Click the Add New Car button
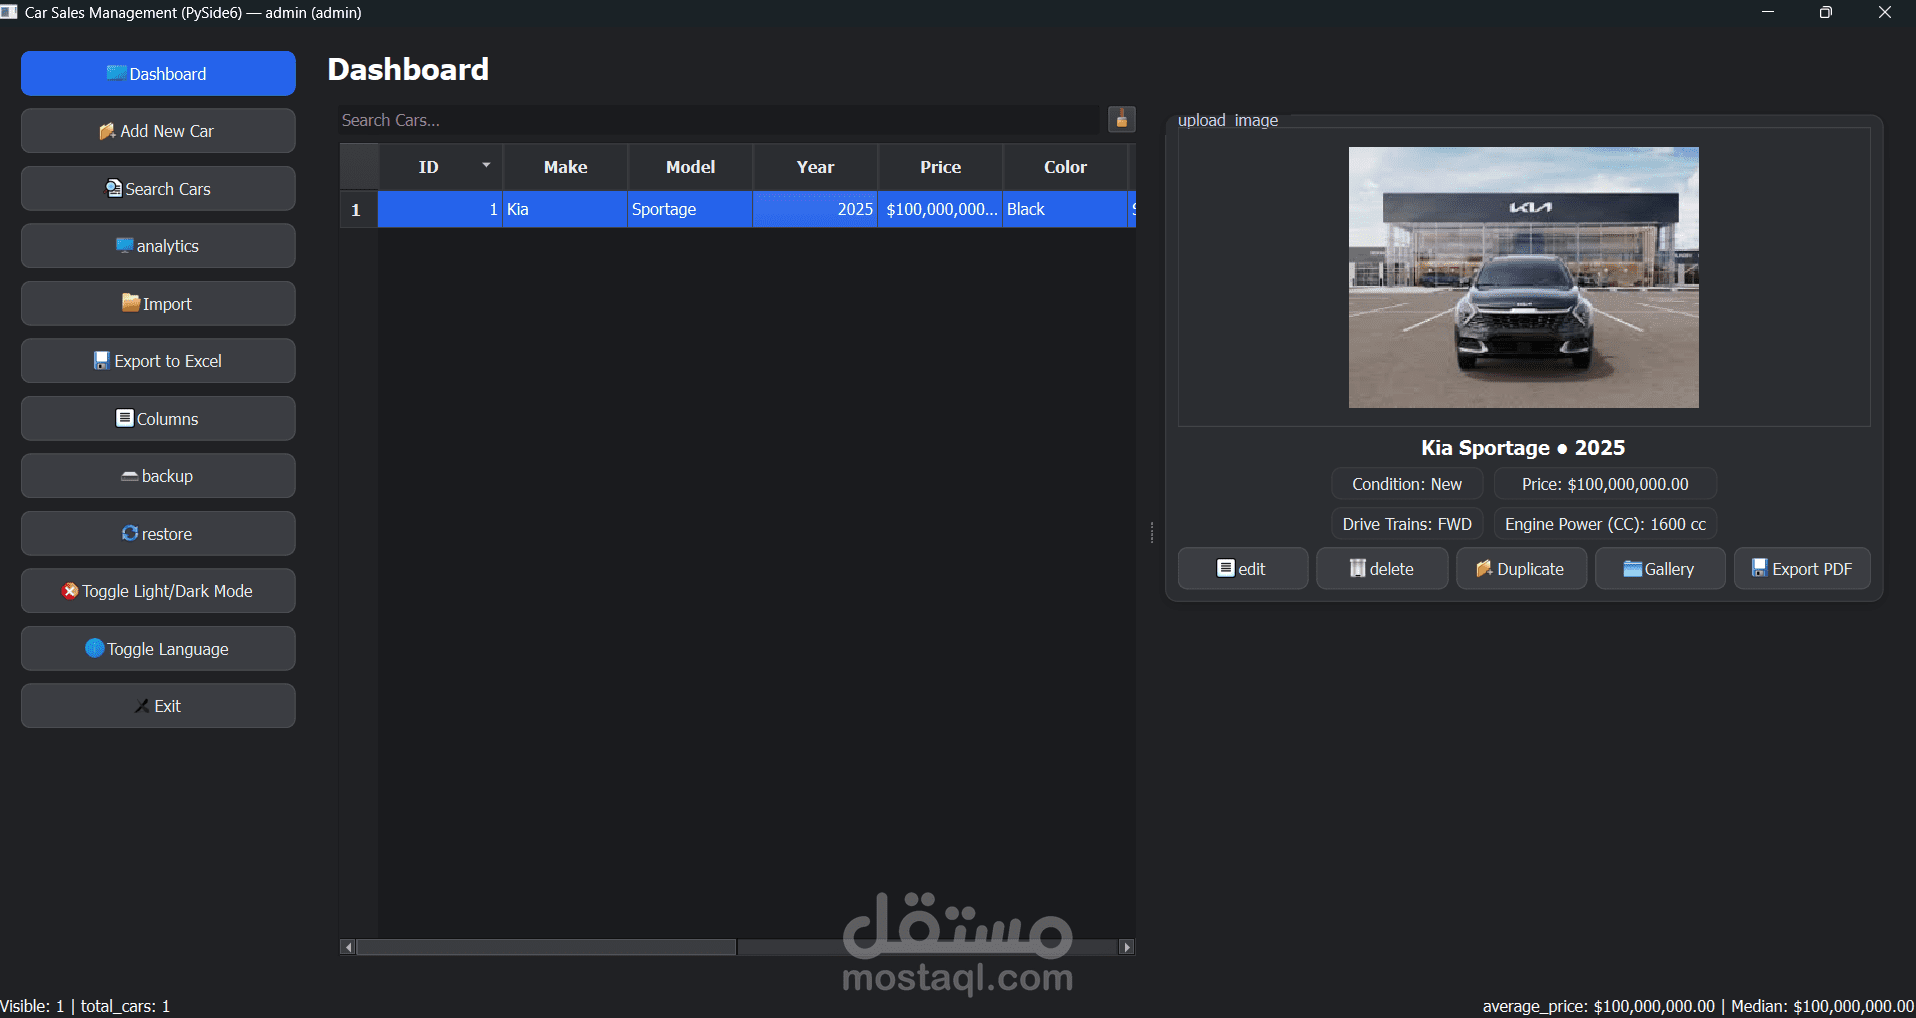 (x=158, y=131)
